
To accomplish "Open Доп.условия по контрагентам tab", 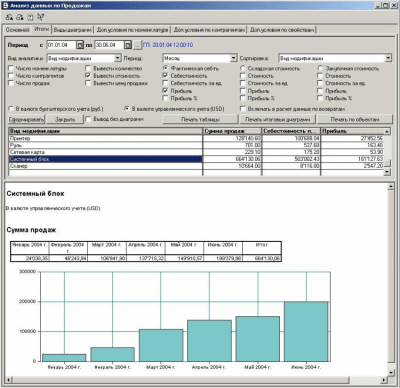I will (x=209, y=30).
